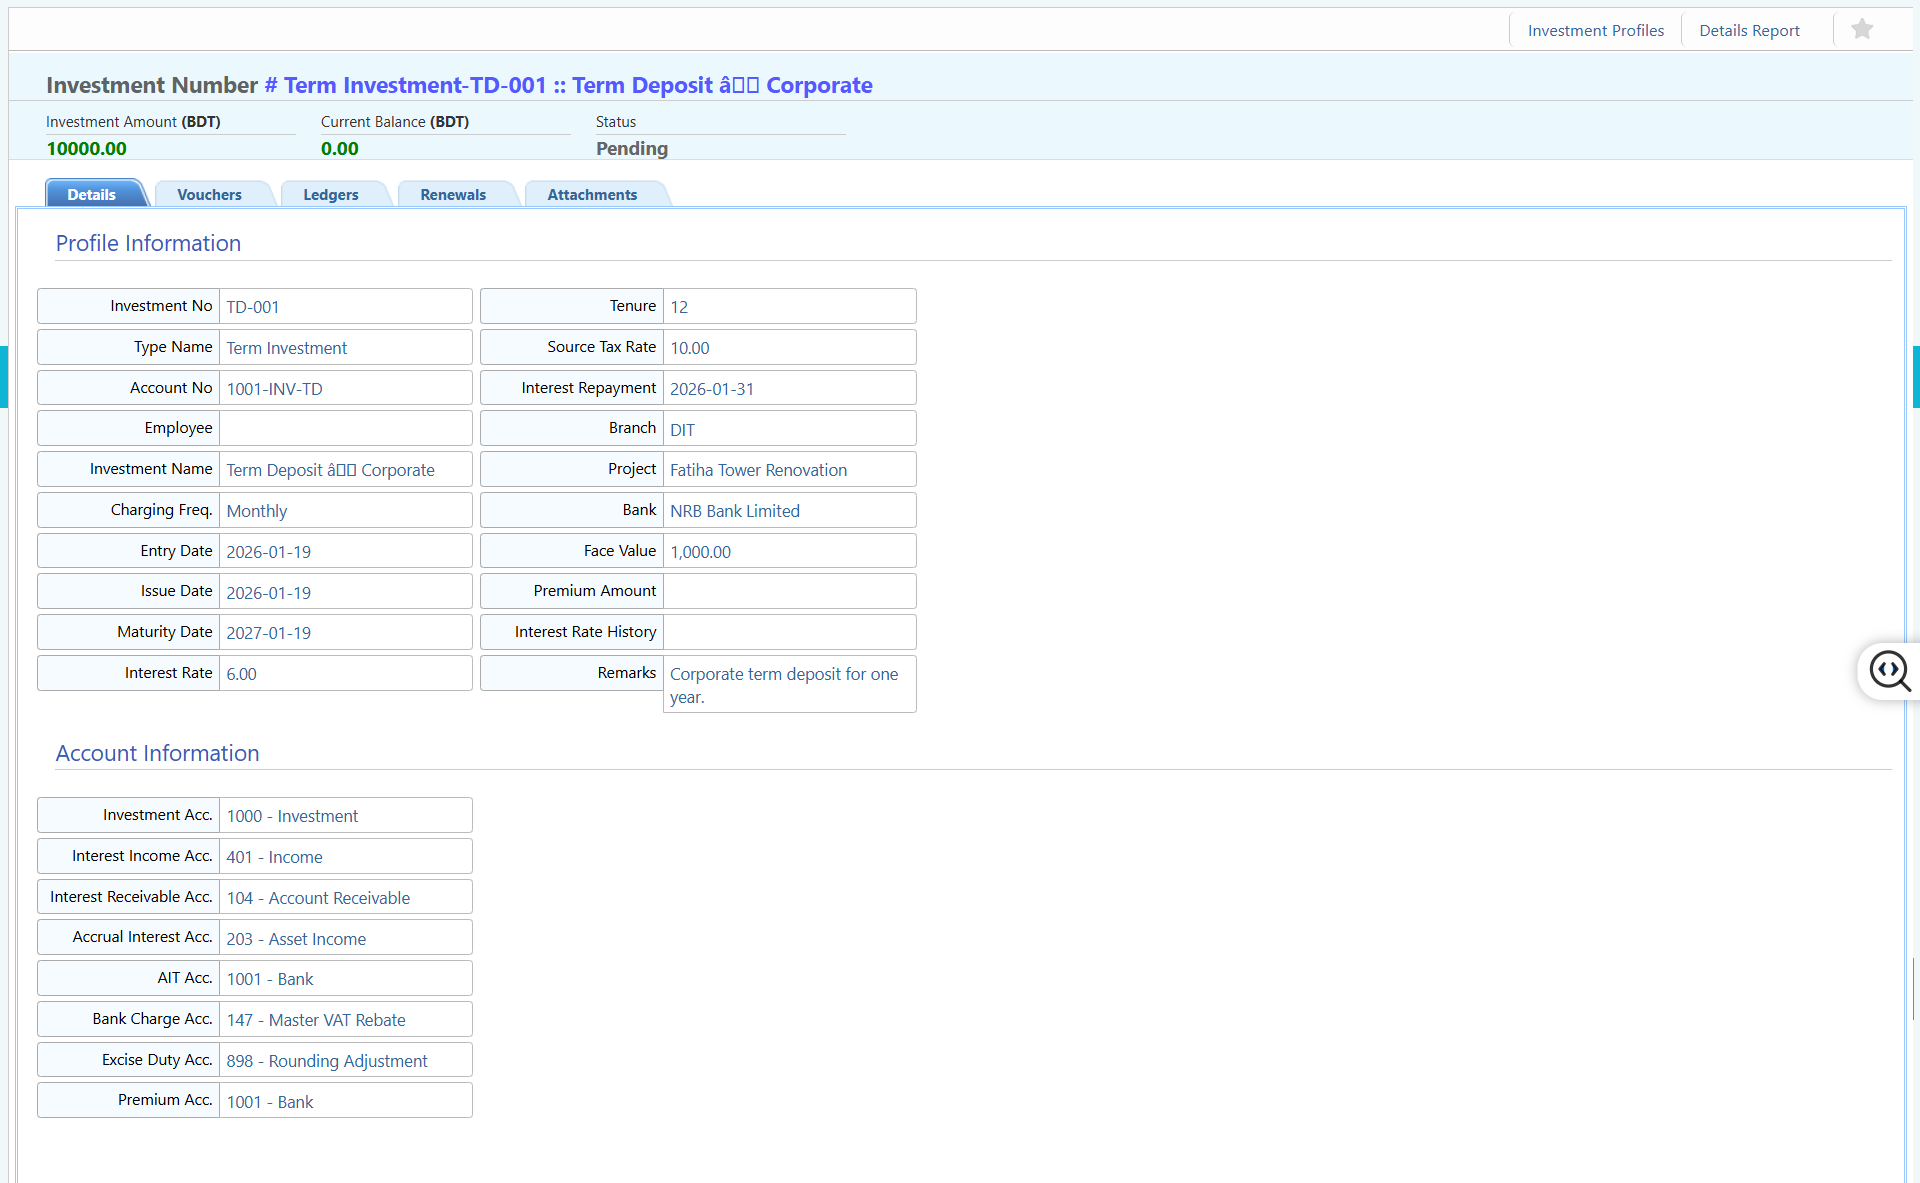Click the Pending status text
Viewport: 1920px width, 1183px height.
(631, 149)
